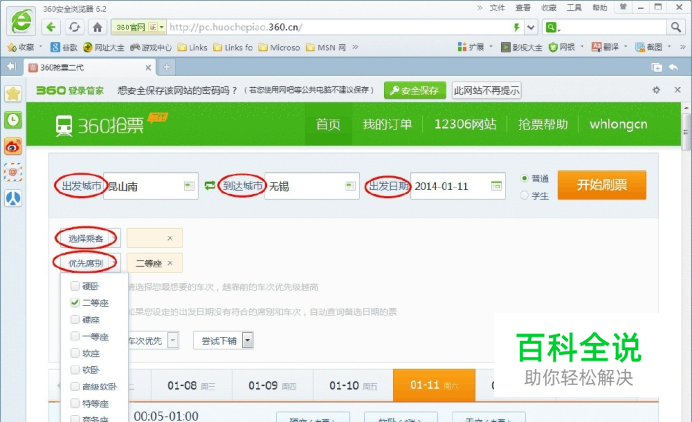692x422 pixels.
Task: Select the 学生 ticket radio button
Action: click(524, 195)
